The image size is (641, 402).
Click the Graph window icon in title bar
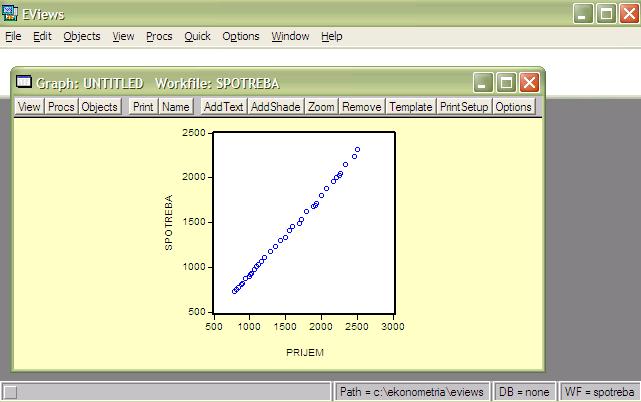[24, 83]
